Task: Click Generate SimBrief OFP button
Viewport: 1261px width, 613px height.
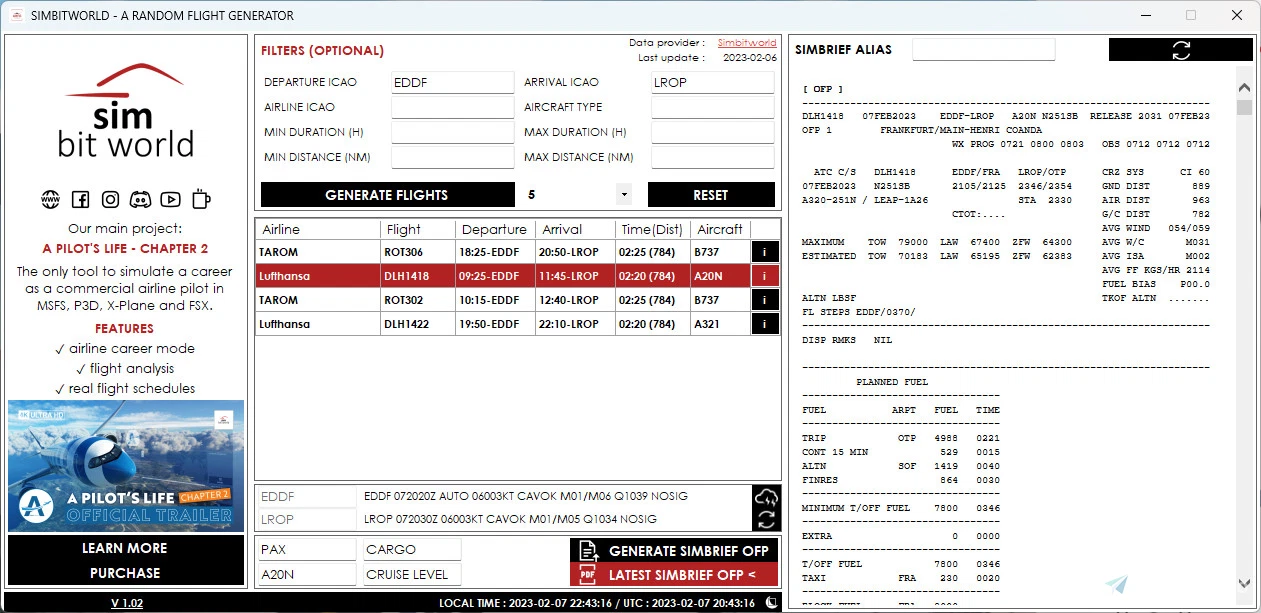Action: (674, 551)
